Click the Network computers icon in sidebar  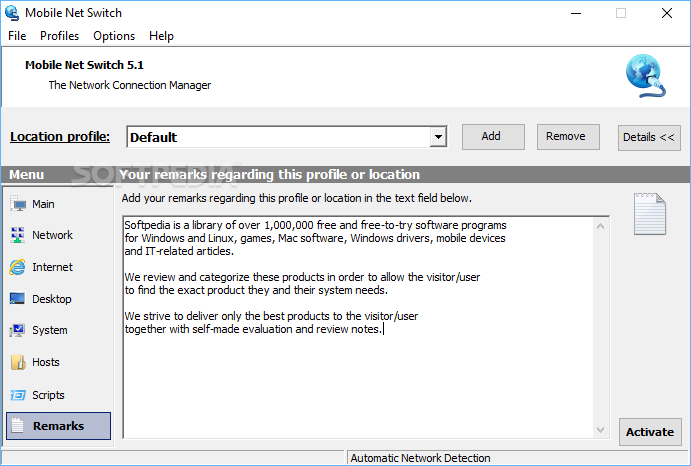point(18,235)
